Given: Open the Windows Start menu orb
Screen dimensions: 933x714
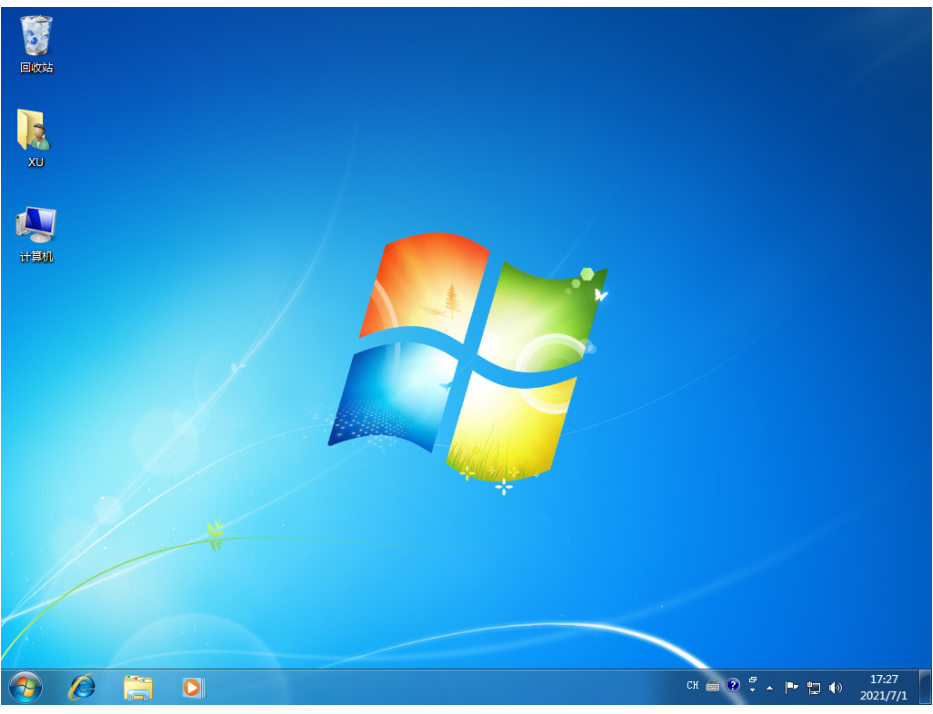Looking at the screenshot, I should pos(25,687).
